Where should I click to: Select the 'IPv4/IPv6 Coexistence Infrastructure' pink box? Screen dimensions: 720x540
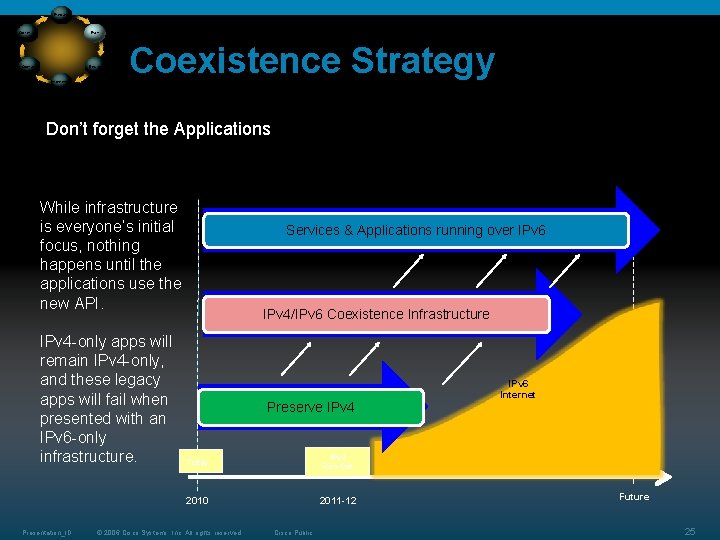376,314
